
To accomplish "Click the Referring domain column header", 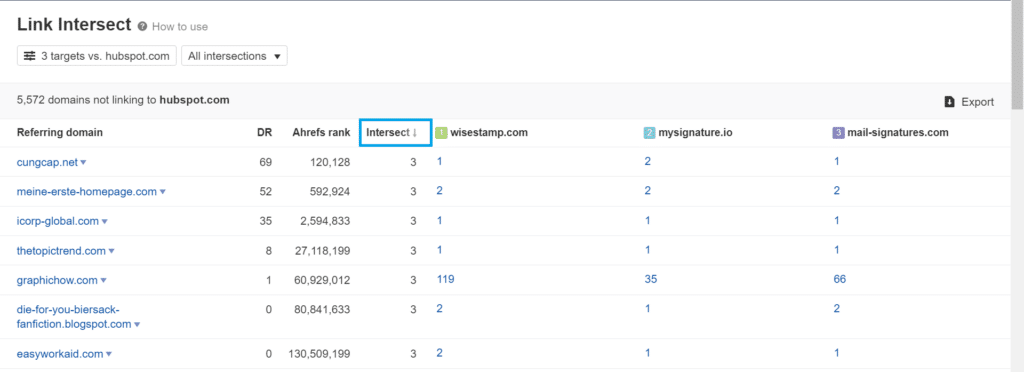I will 59,132.
